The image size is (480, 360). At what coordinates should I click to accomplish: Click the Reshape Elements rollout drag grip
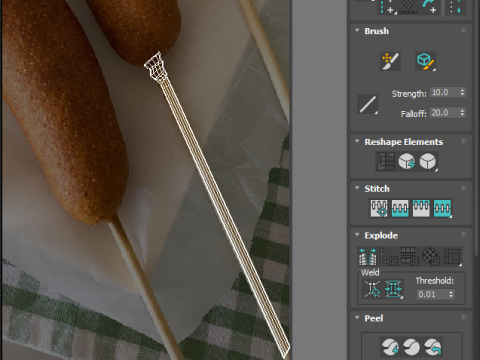pos(464,141)
